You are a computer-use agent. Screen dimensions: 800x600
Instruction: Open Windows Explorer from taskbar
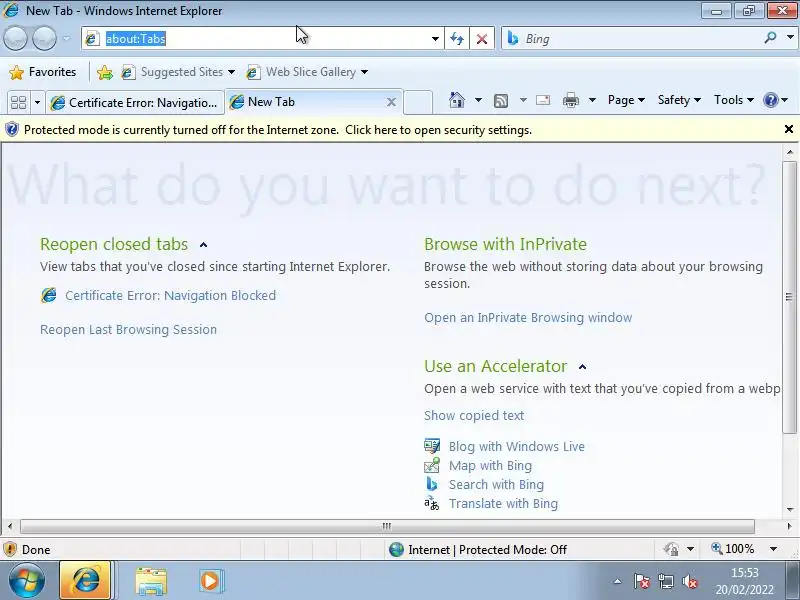click(151, 581)
